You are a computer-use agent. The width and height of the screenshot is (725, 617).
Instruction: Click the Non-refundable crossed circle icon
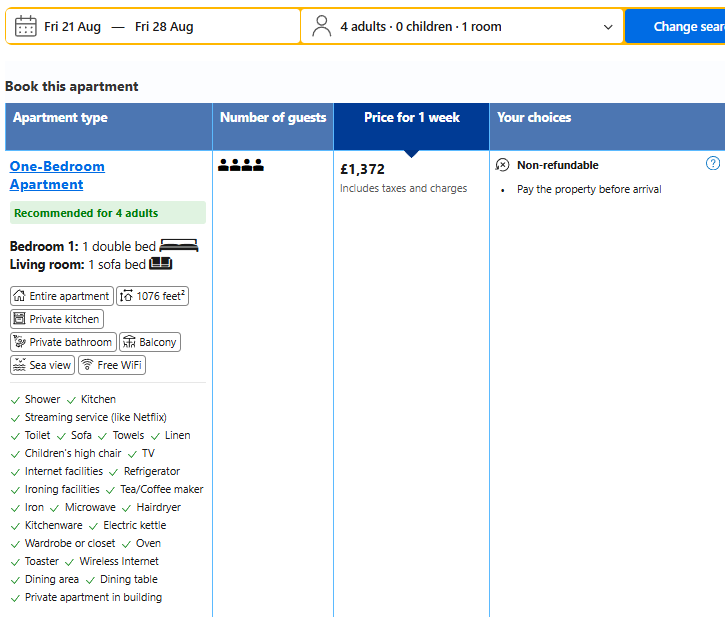[x=502, y=165]
